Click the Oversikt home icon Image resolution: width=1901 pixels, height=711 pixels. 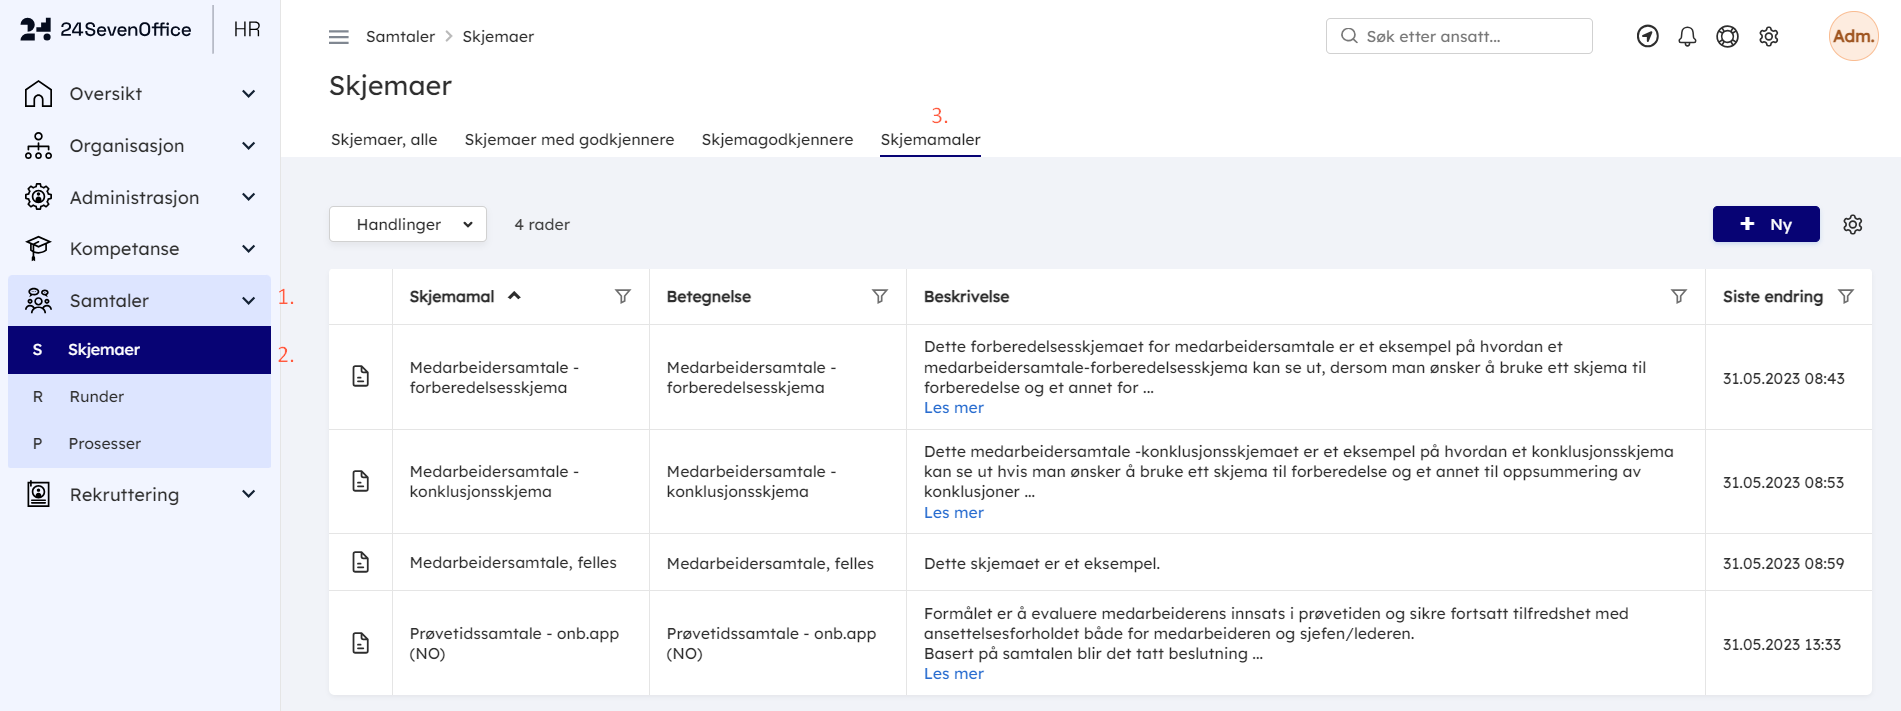[x=38, y=94]
